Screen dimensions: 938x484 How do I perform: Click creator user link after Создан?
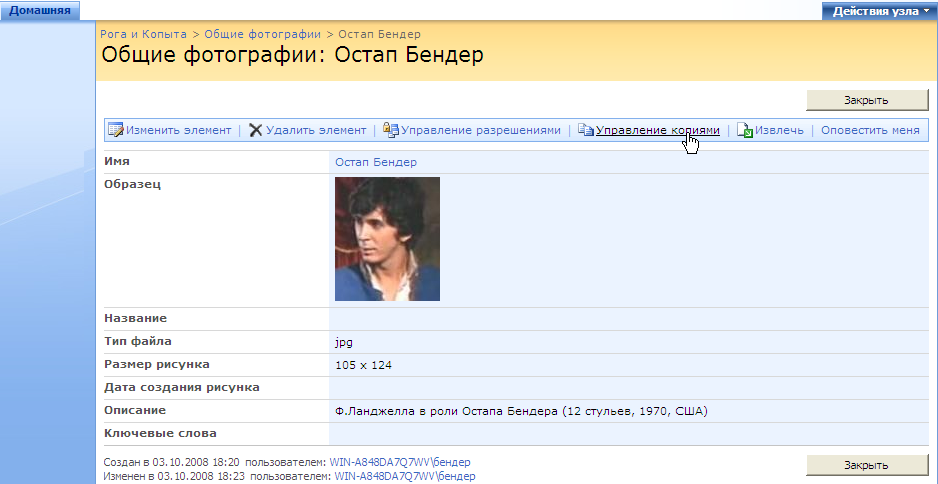point(400,462)
